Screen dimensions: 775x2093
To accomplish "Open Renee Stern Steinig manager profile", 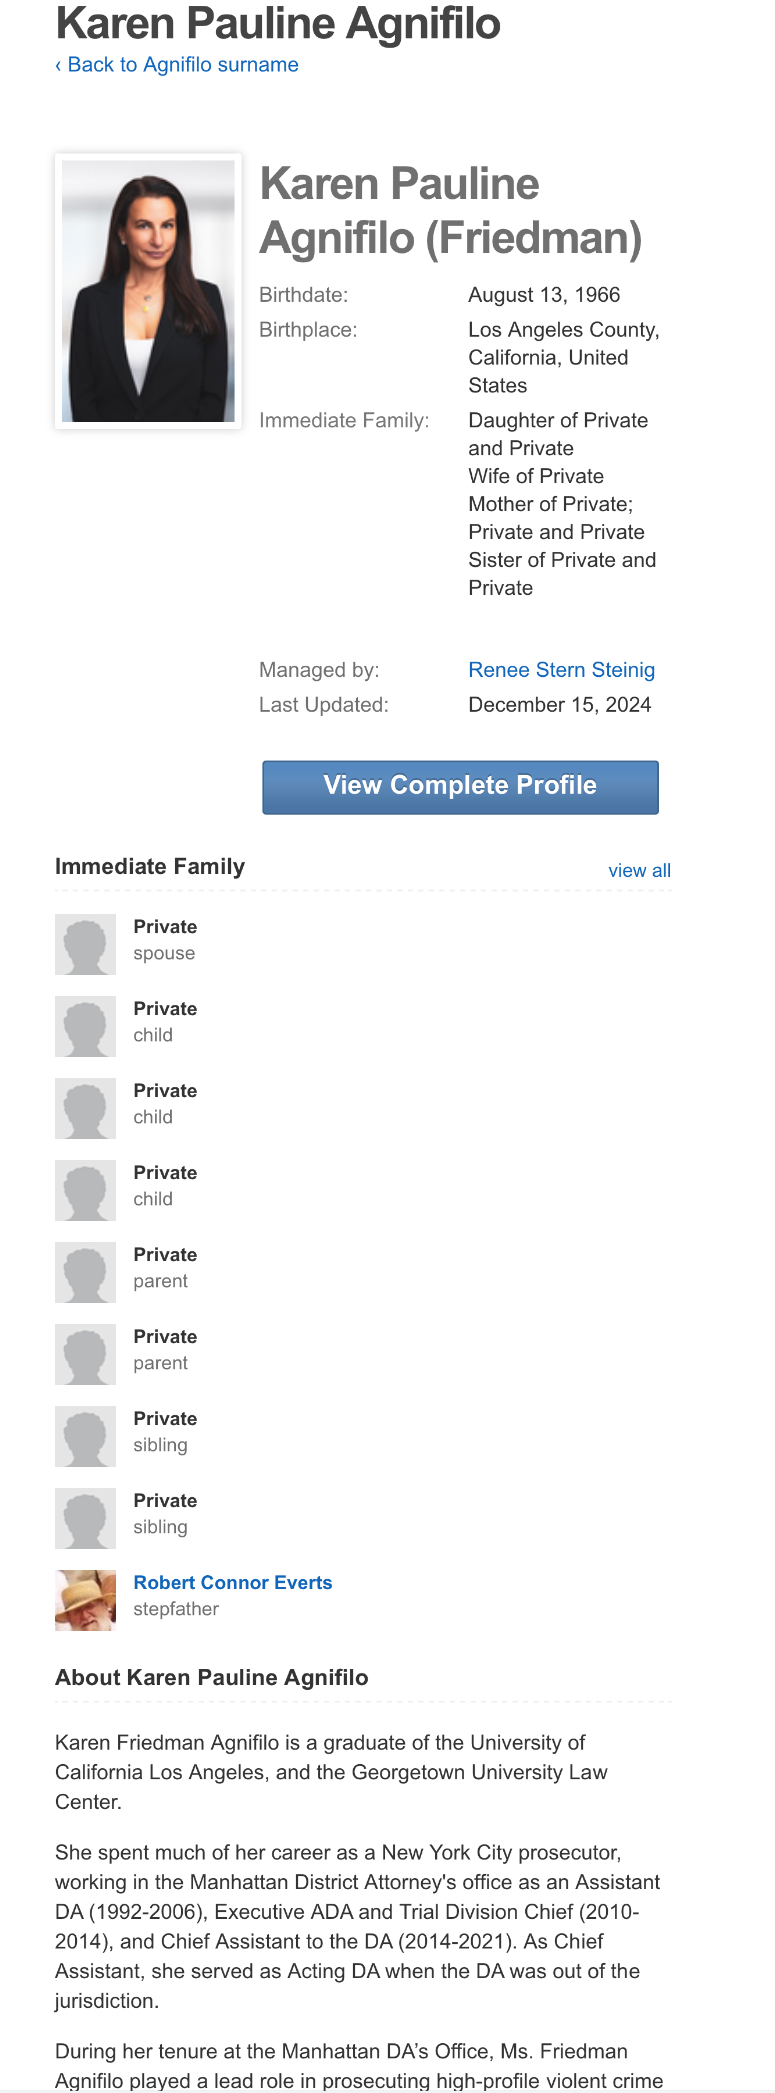I will [x=561, y=670].
